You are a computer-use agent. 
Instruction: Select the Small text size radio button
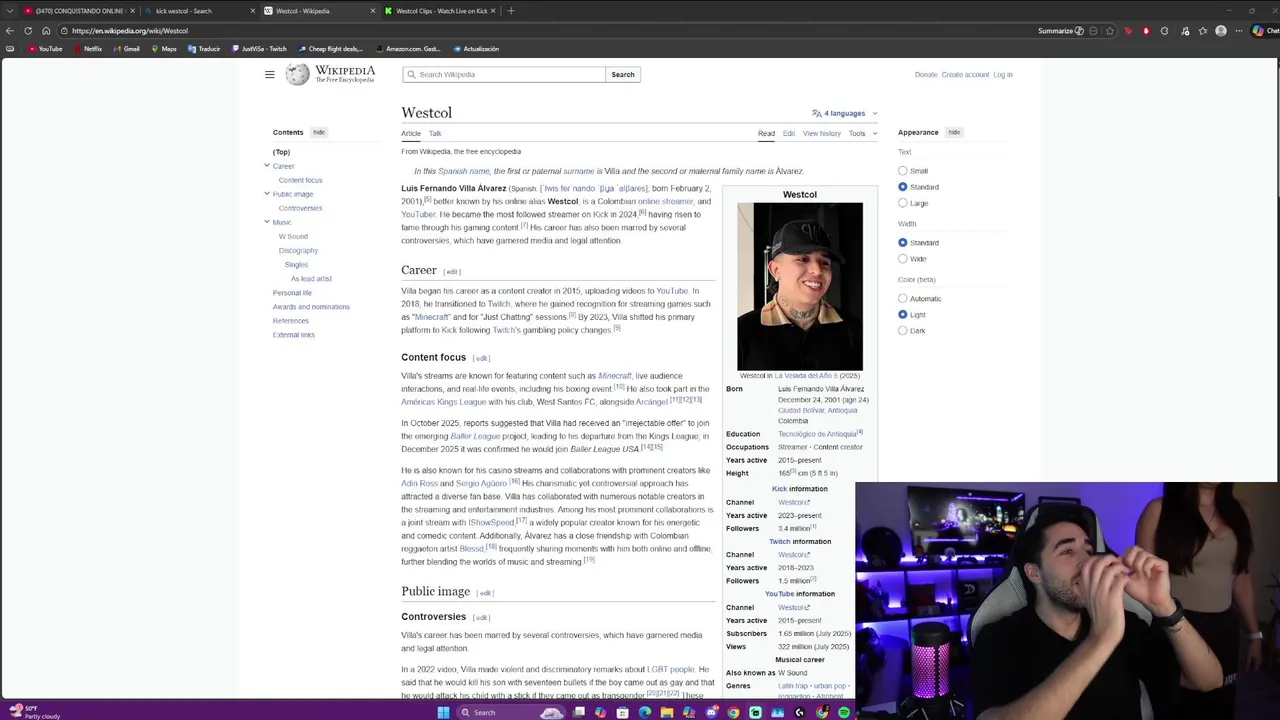[x=903, y=171]
